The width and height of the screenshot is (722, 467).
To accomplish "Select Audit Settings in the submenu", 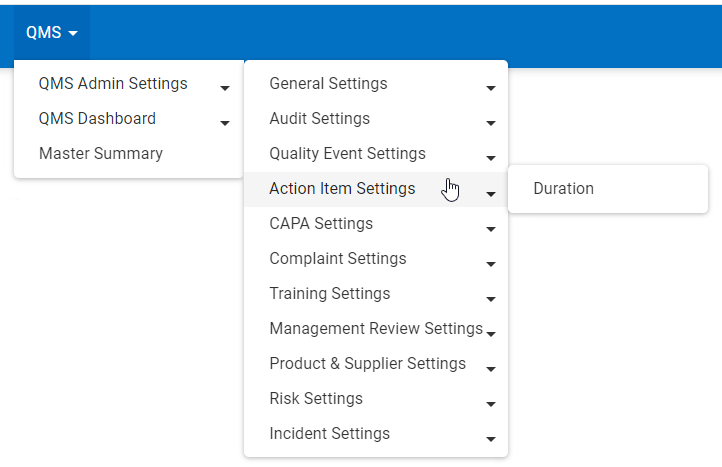I will (319, 119).
